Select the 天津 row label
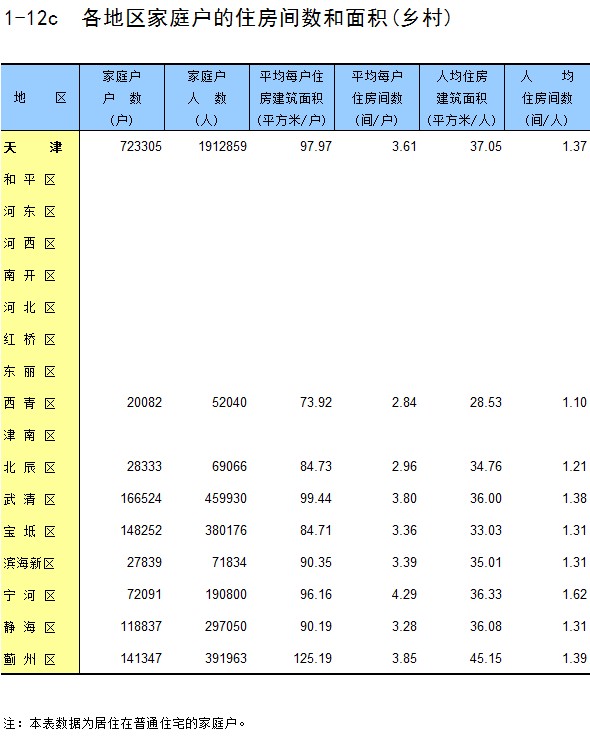The width and height of the screenshot is (590, 739). pyautogui.click(x=33, y=148)
